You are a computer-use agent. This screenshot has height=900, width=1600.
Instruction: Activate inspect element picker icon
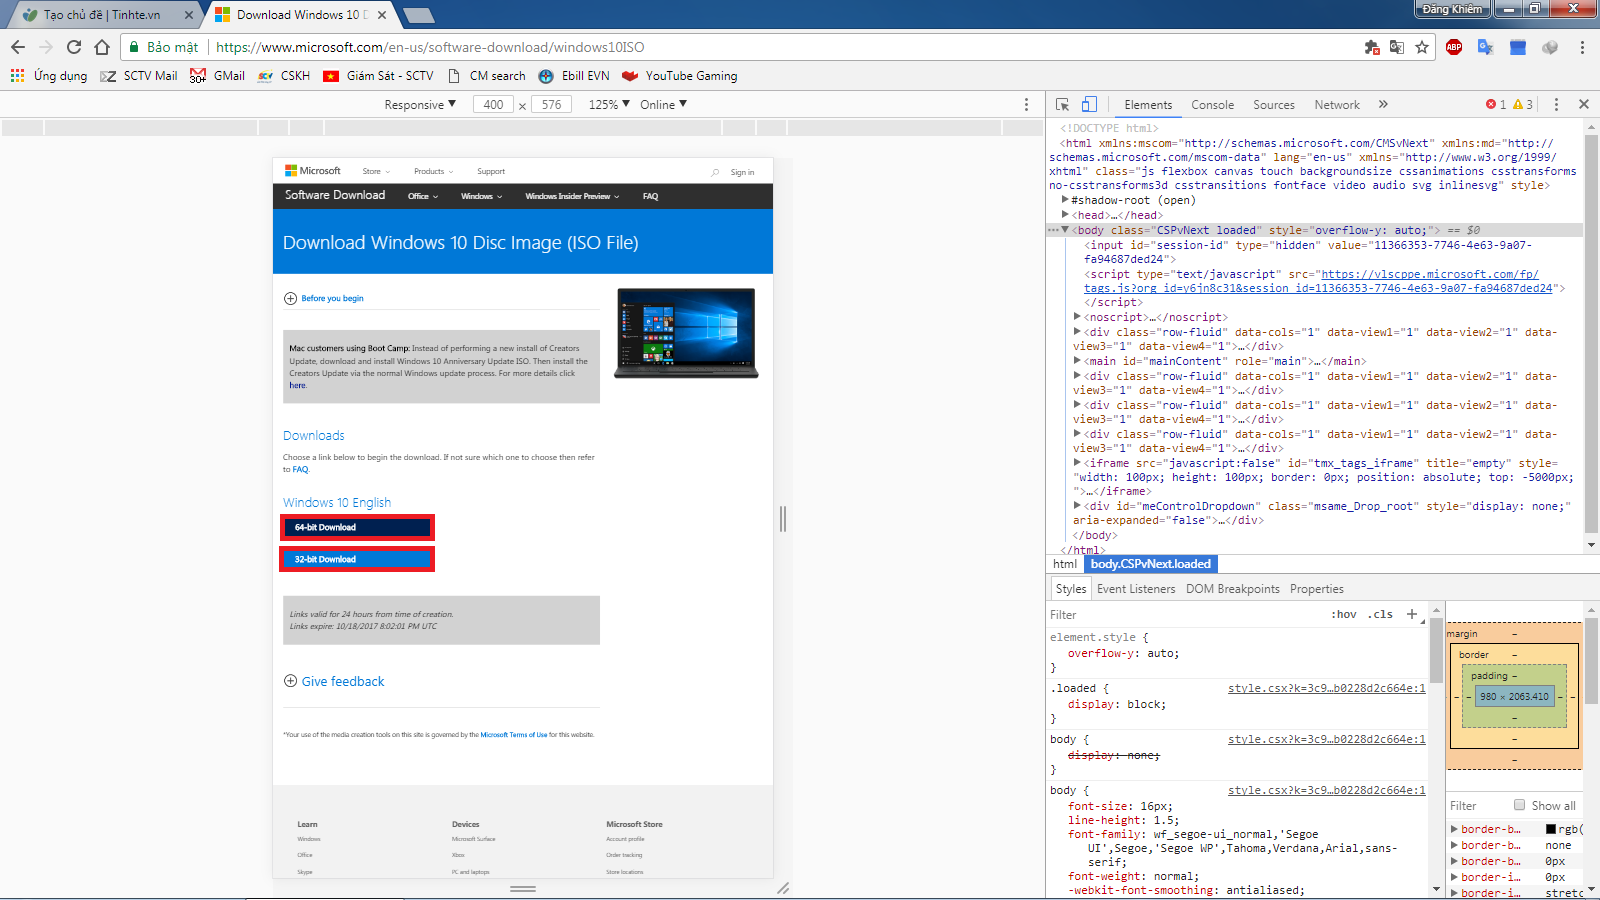point(1062,104)
